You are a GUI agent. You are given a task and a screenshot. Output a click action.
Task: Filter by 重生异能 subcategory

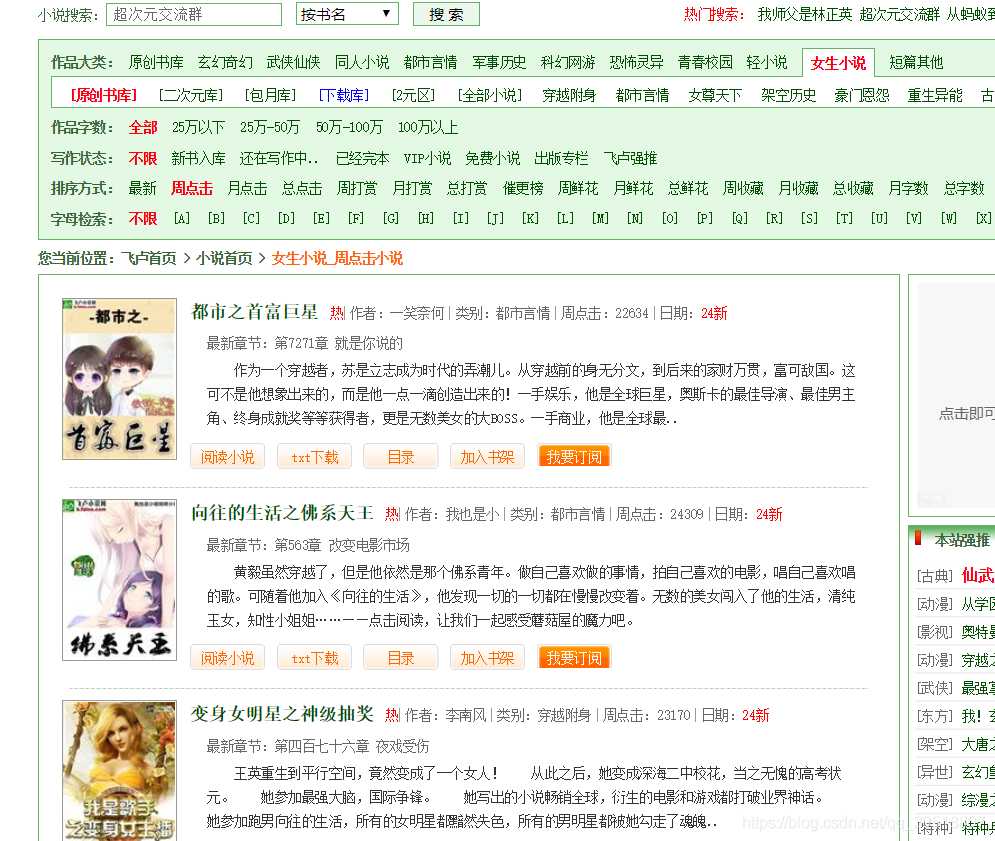[935, 95]
